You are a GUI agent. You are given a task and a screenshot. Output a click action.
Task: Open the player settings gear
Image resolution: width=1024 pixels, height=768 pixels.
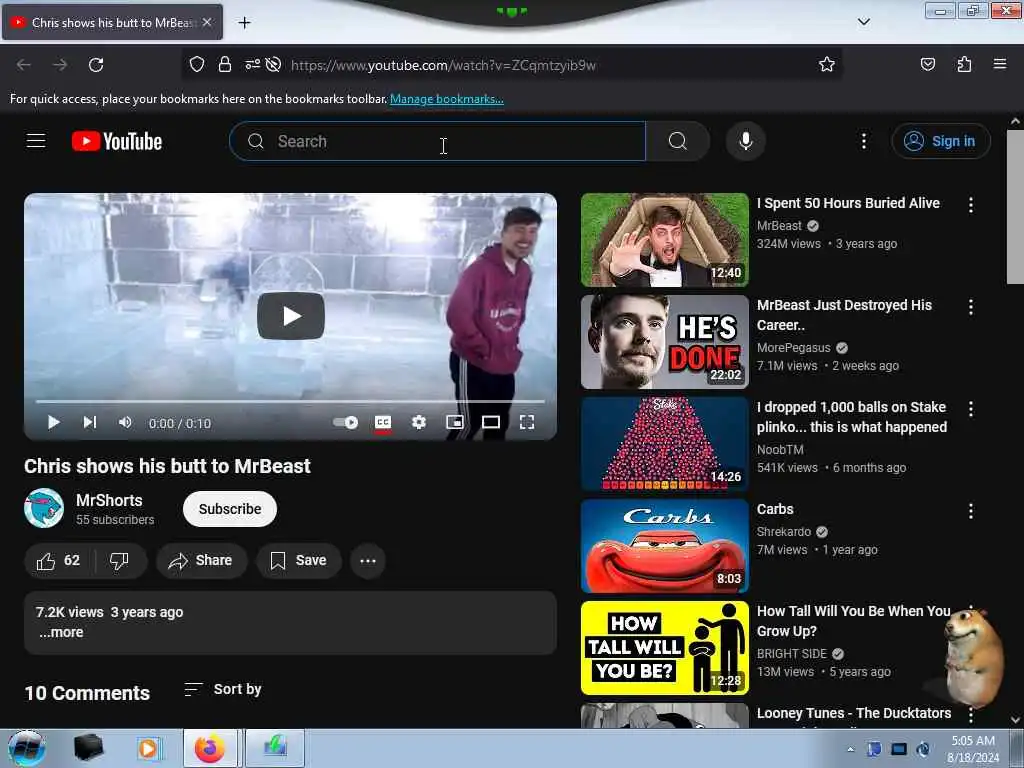419,423
